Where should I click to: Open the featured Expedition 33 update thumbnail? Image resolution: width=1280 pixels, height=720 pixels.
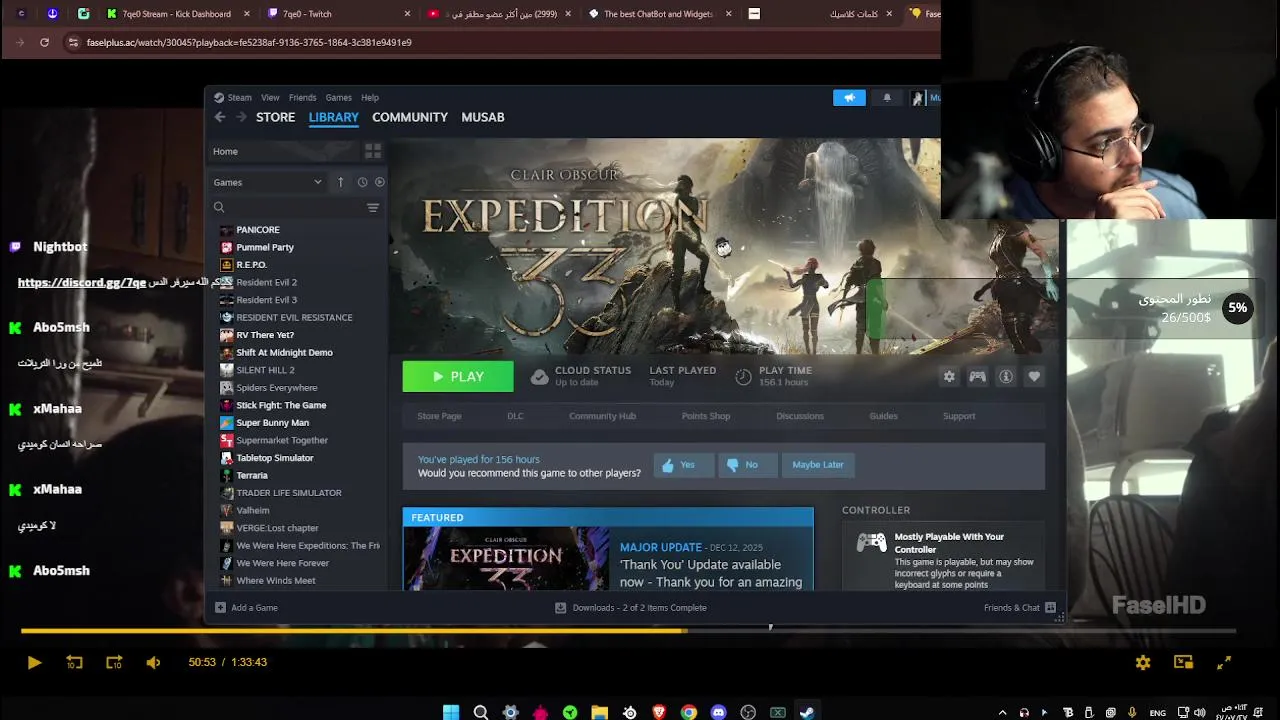(506, 558)
